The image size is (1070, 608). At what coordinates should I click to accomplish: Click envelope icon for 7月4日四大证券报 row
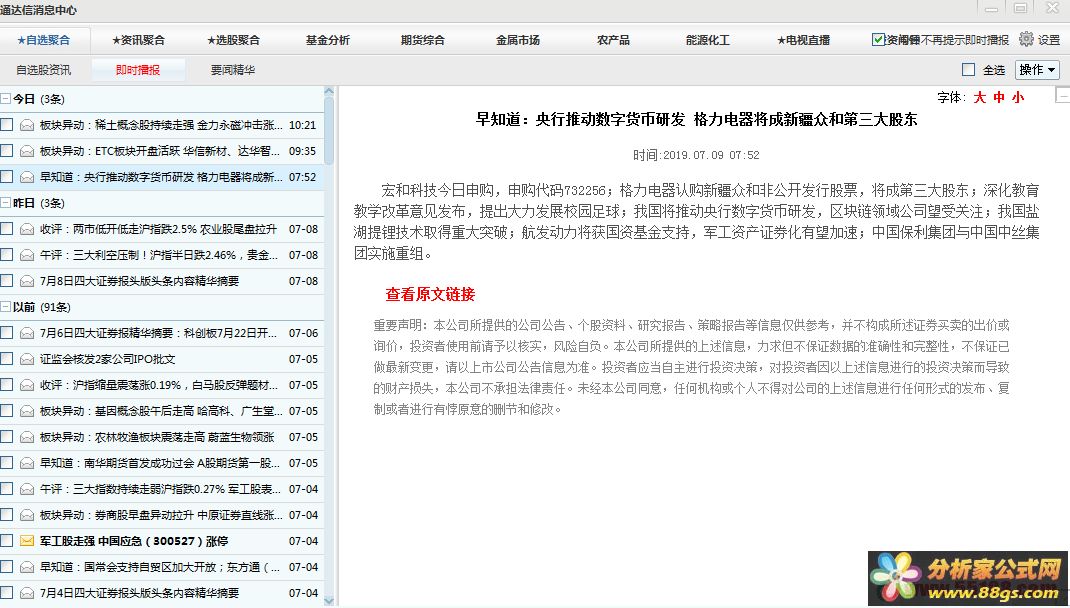[27, 593]
